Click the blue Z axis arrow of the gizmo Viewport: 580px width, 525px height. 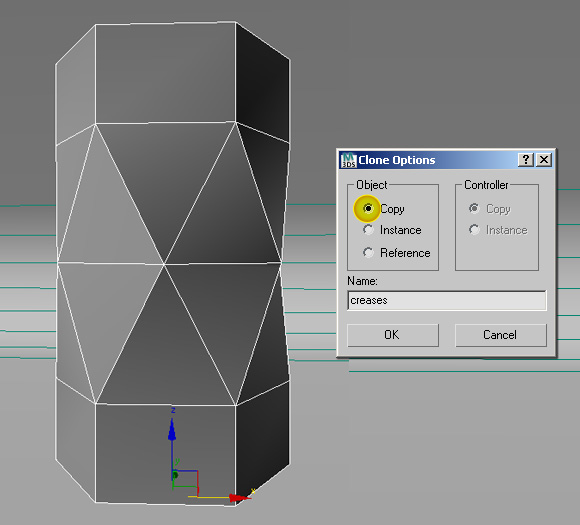click(172, 430)
